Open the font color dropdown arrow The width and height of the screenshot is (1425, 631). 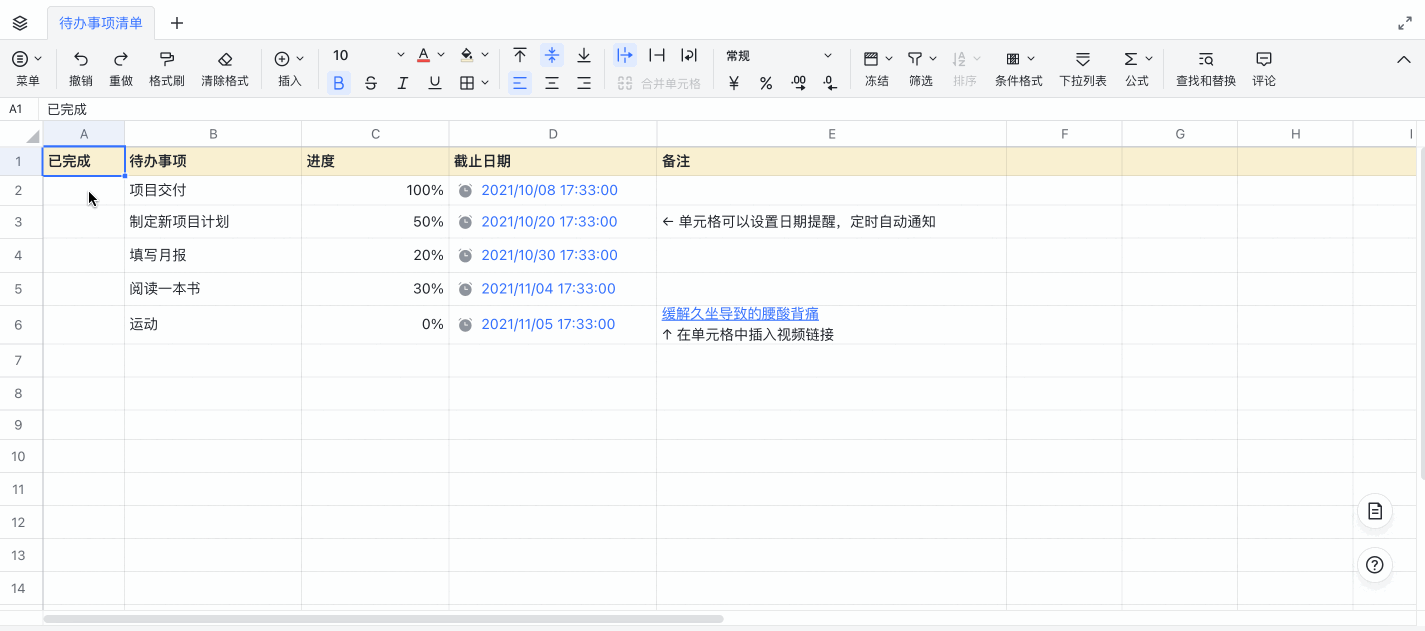point(441,55)
